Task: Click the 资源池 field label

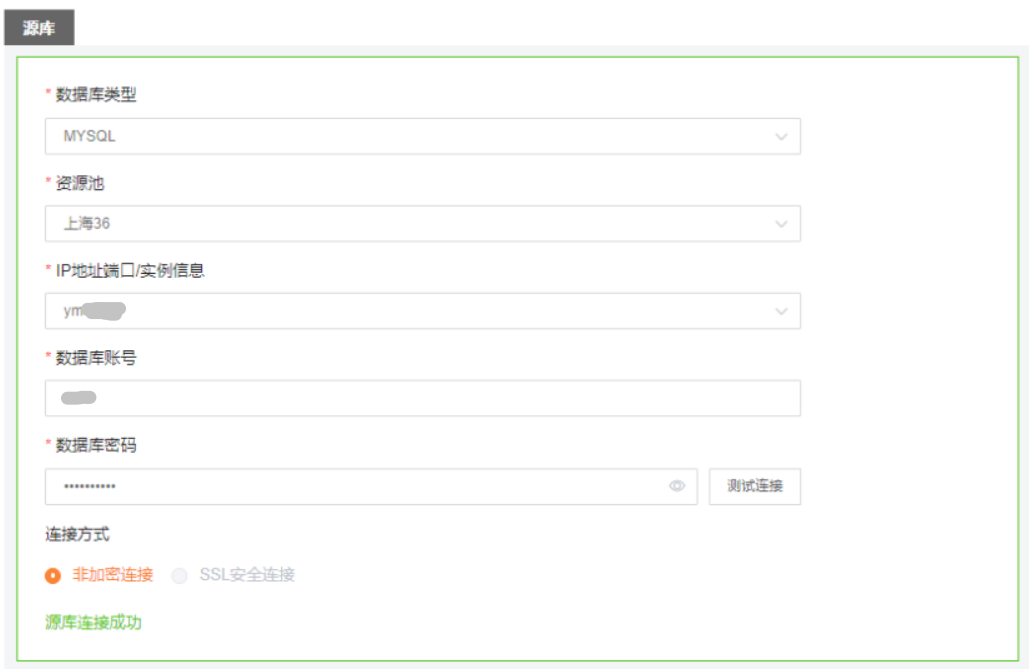Action: click(81, 183)
